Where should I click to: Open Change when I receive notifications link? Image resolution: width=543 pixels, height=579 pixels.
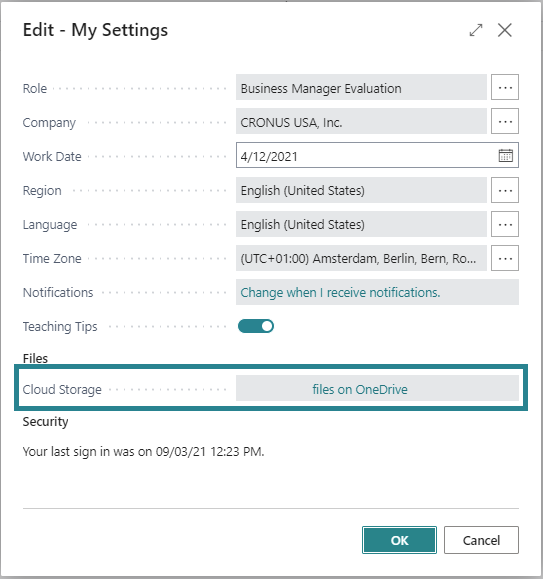(340, 292)
